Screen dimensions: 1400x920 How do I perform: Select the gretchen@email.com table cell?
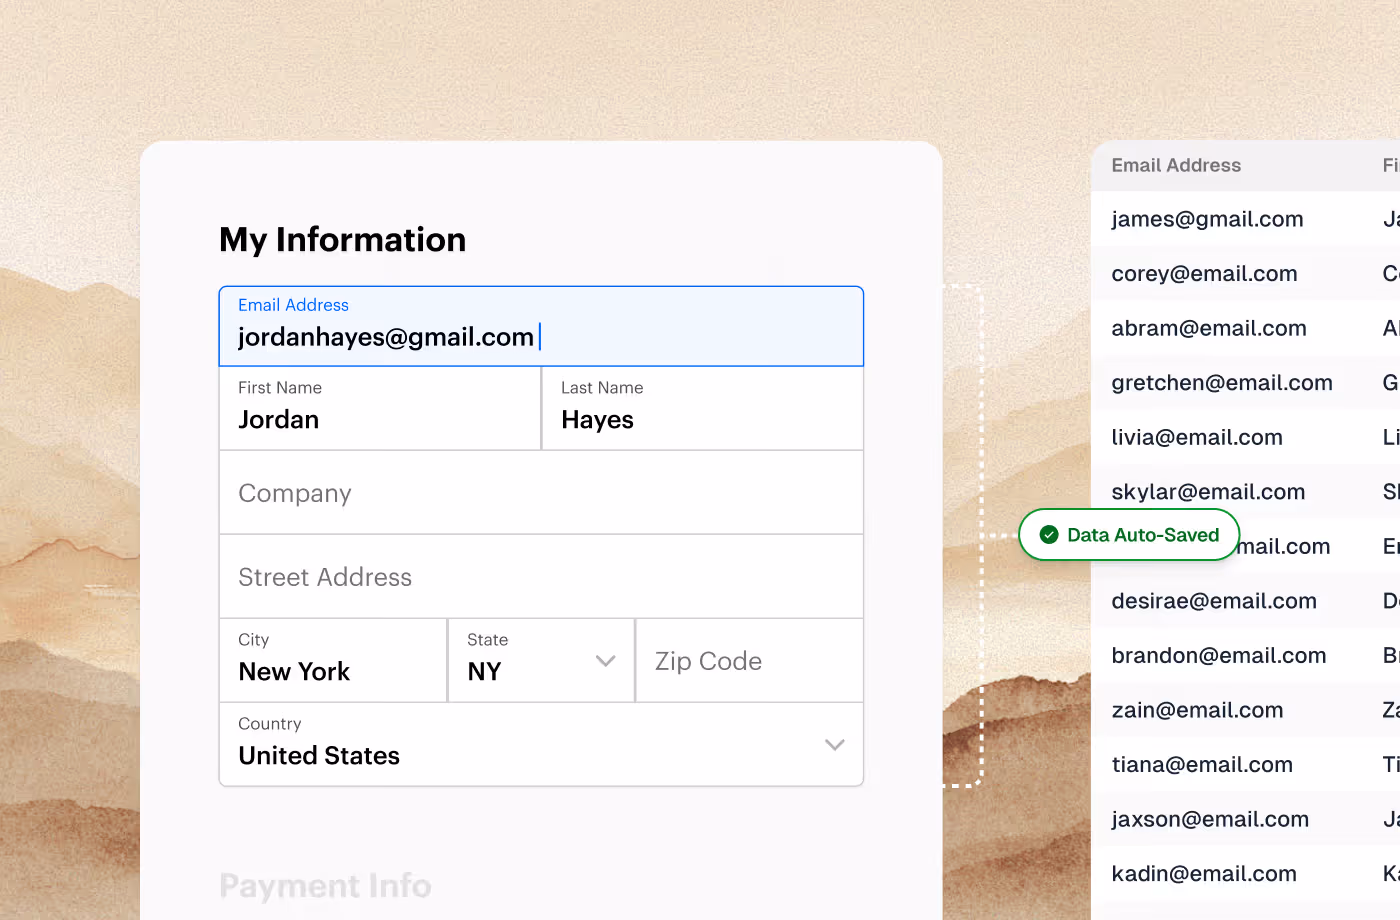tap(1222, 383)
